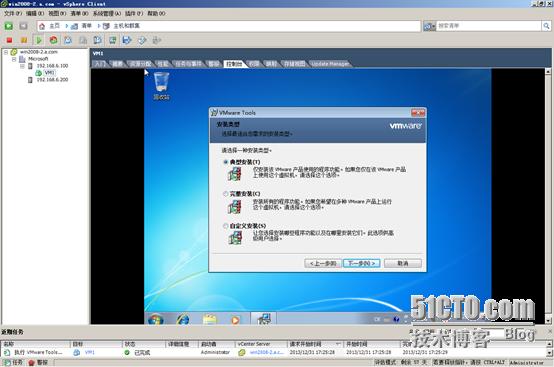
Task: Click the 取消 (Cancel) button
Action: [403, 264]
